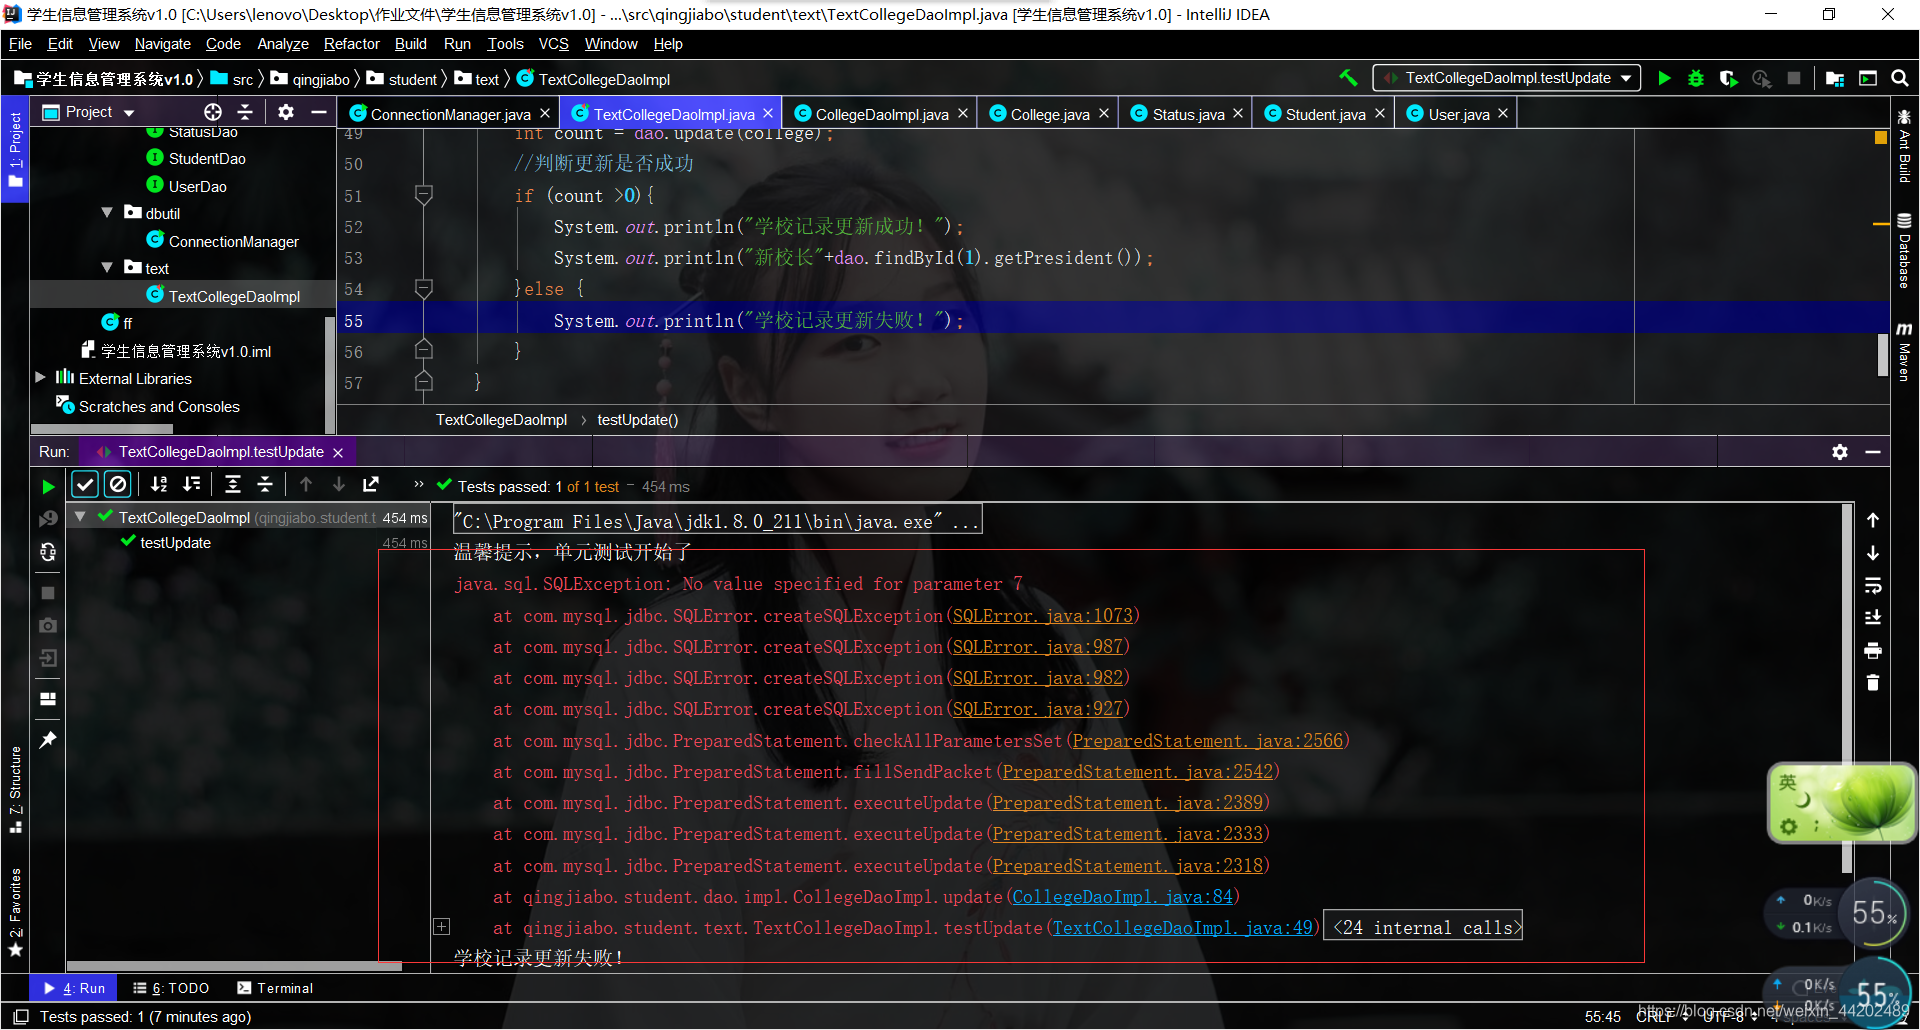Click Project panel horizontal scrollbar
Screen dimensions: 1920x1030
[102, 429]
